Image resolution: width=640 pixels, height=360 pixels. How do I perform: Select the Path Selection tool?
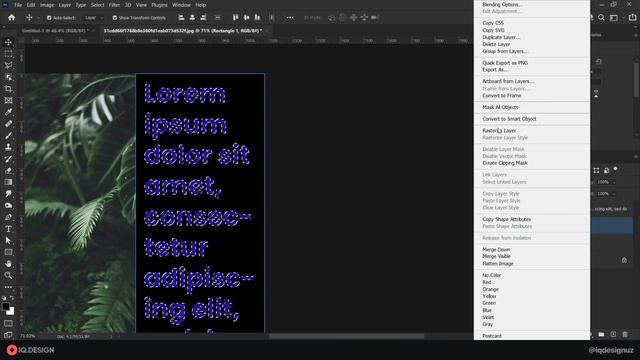8,240
